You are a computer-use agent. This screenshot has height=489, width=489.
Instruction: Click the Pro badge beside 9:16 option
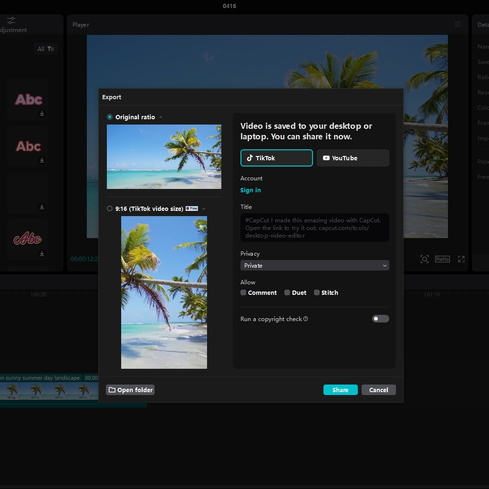(x=192, y=209)
